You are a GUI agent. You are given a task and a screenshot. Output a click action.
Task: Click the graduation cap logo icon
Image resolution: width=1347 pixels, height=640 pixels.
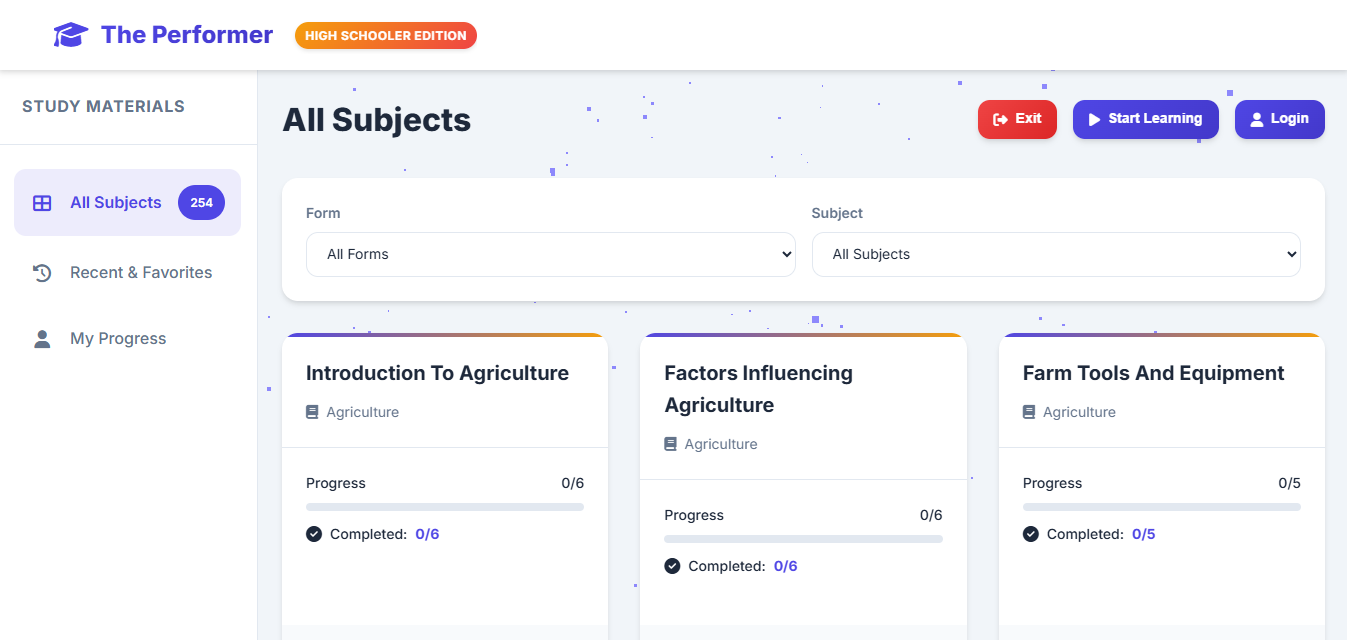pos(70,35)
